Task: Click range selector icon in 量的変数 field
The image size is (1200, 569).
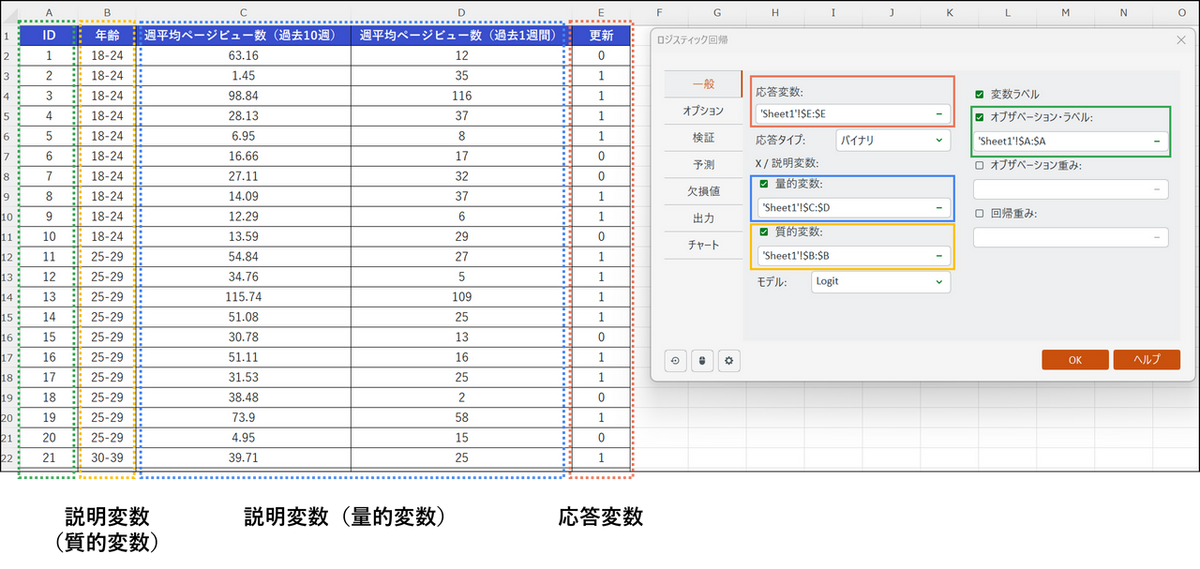Action: tap(939, 207)
